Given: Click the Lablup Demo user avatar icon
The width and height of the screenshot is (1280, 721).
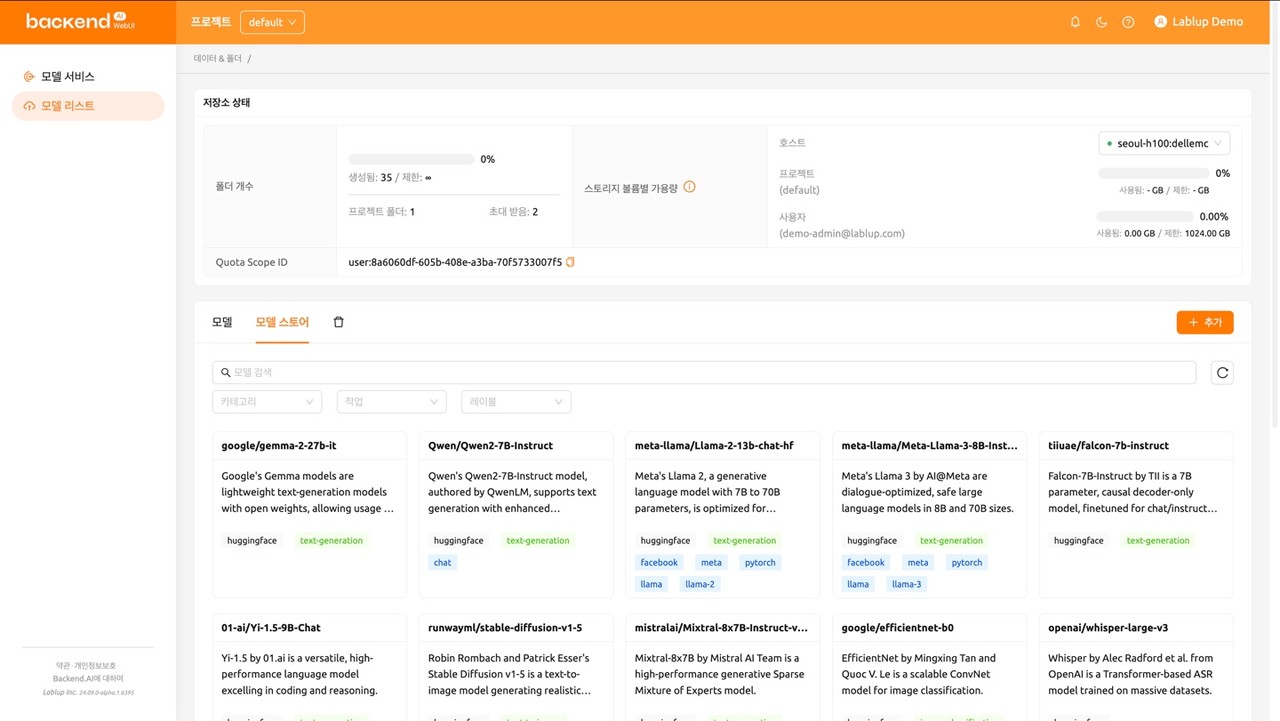Looking at the screenshot, I should pos(1160,22).
